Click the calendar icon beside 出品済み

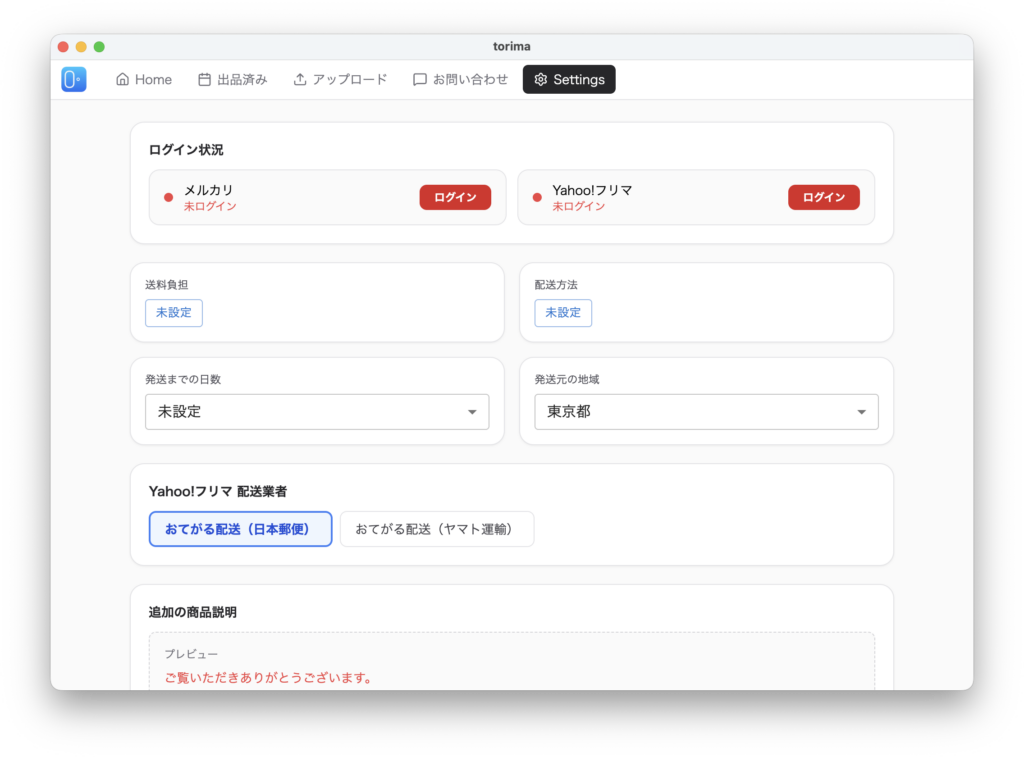[204, 80]
